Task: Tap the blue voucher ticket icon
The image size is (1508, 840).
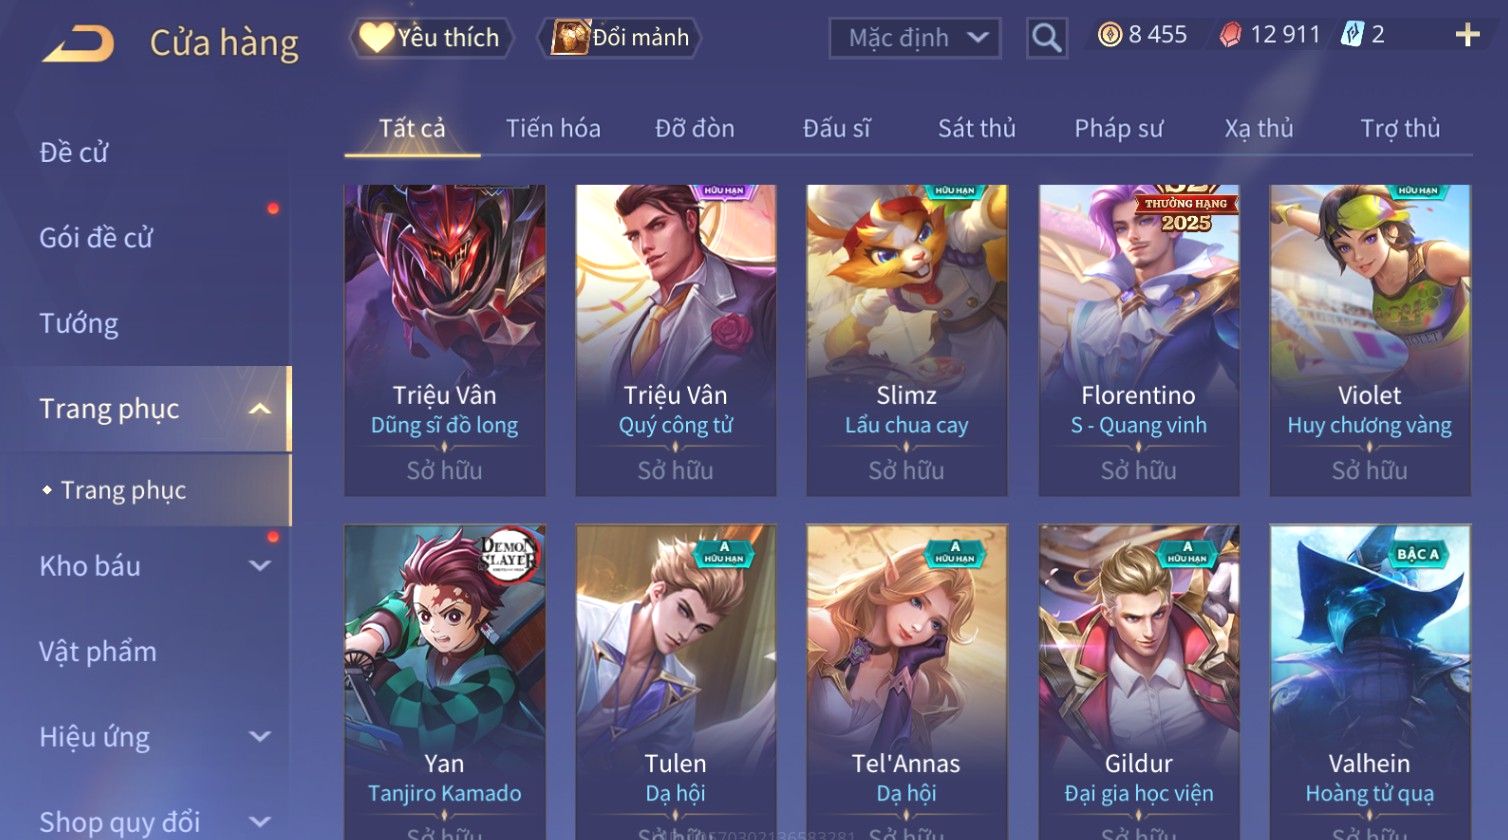Action: [1351, 35]
